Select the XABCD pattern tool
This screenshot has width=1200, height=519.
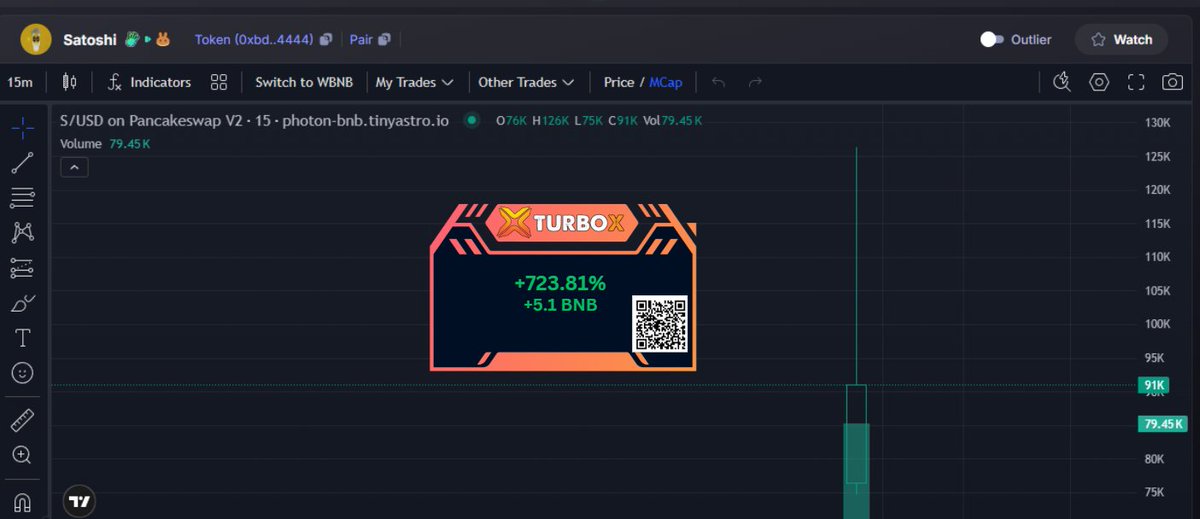[x=22, y=232]
